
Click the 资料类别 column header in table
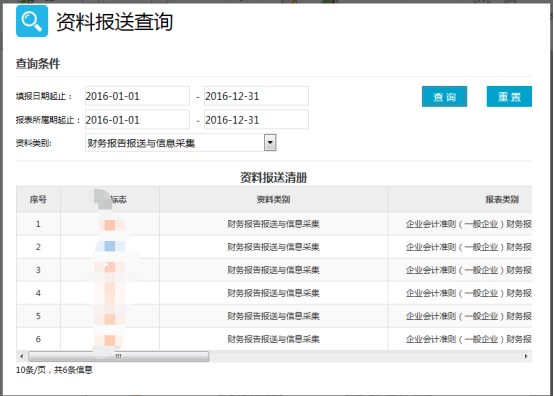pos(273,200)
